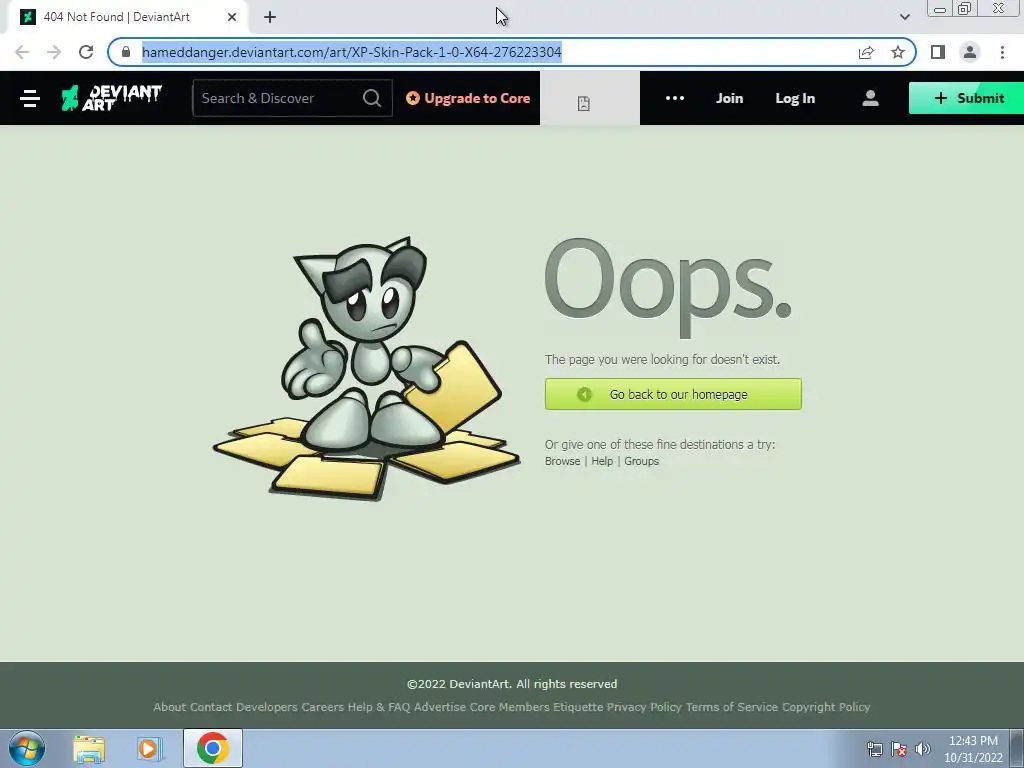Open the Chrome three-dot menu

tap(1002, 52)
